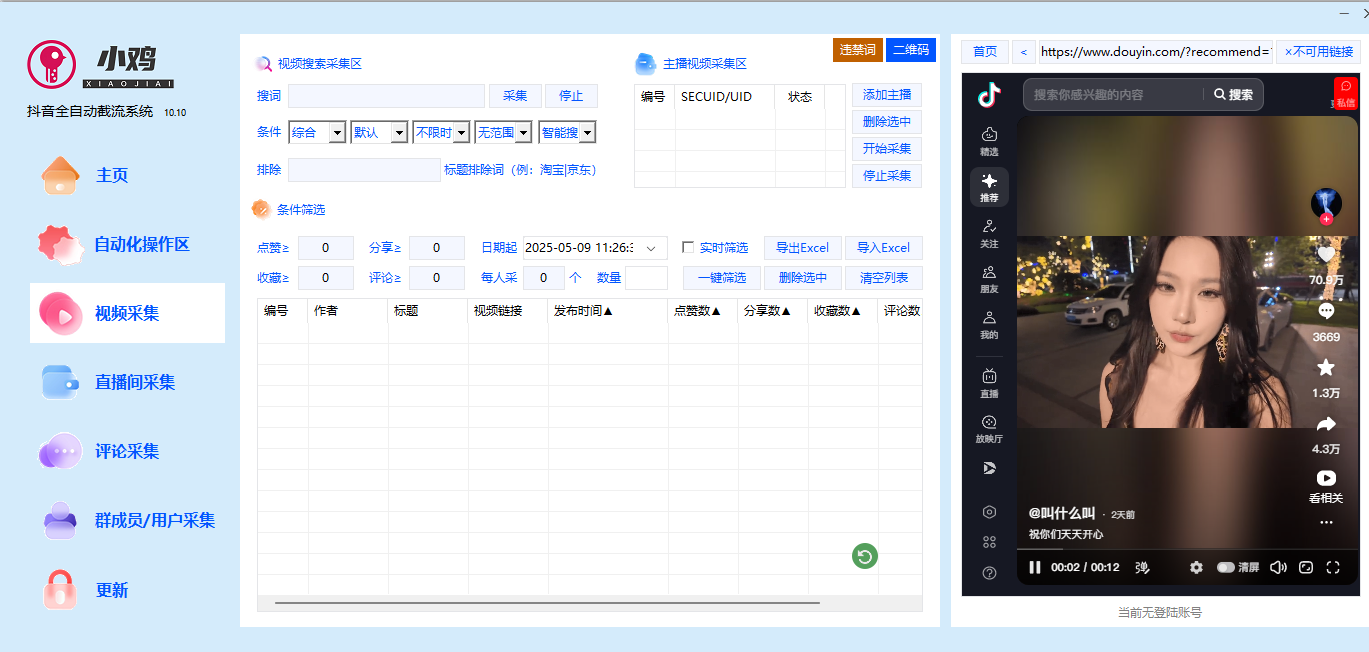Enable the 实时筛选 checkbox
This screenshot has height=652, width=1369.
[686, 247]
